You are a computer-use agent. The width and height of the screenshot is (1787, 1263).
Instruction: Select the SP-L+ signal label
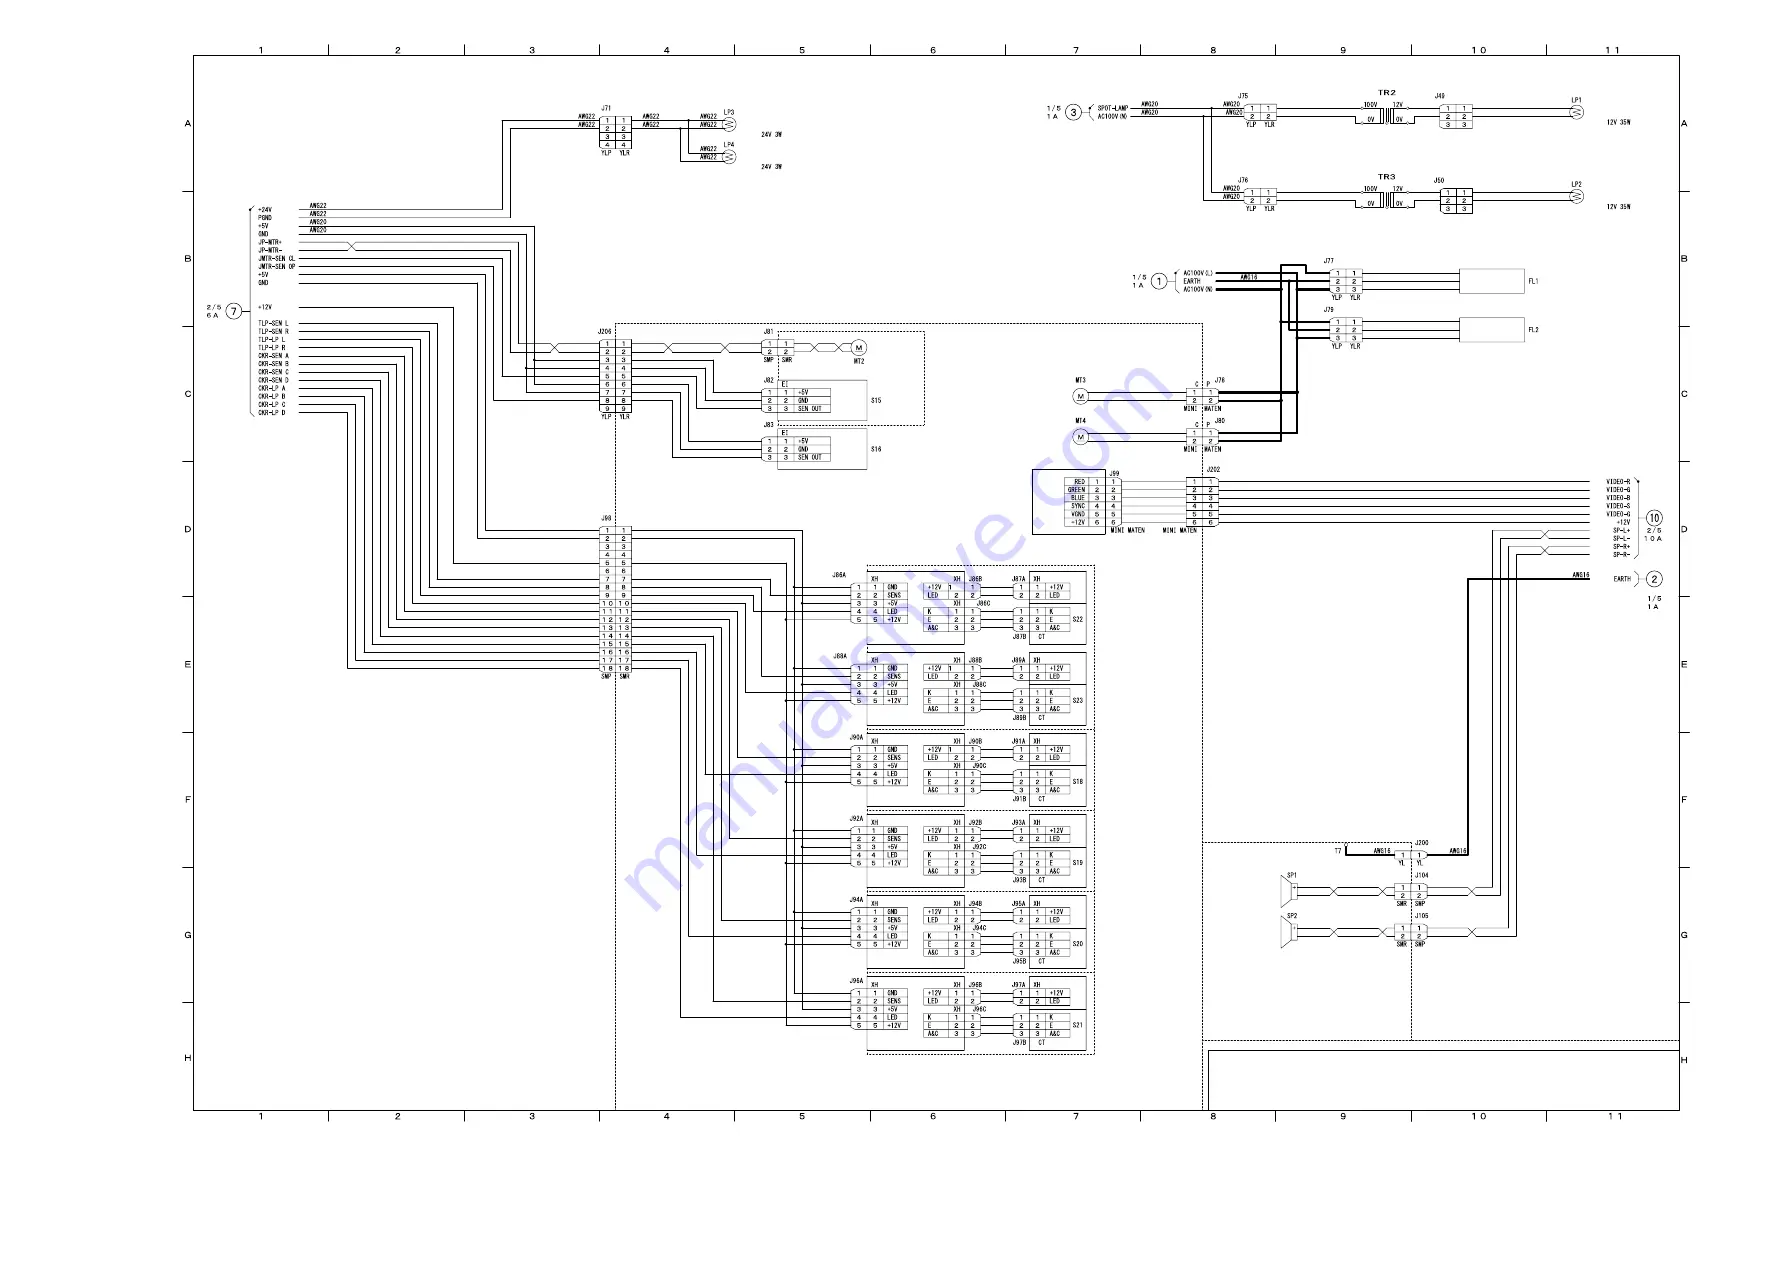1621,530
